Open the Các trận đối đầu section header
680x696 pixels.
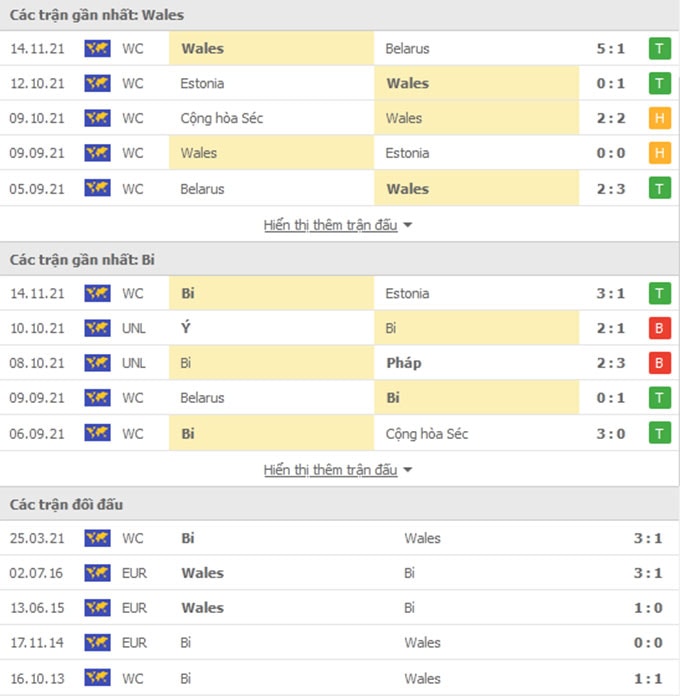click(x=340, y=504)
